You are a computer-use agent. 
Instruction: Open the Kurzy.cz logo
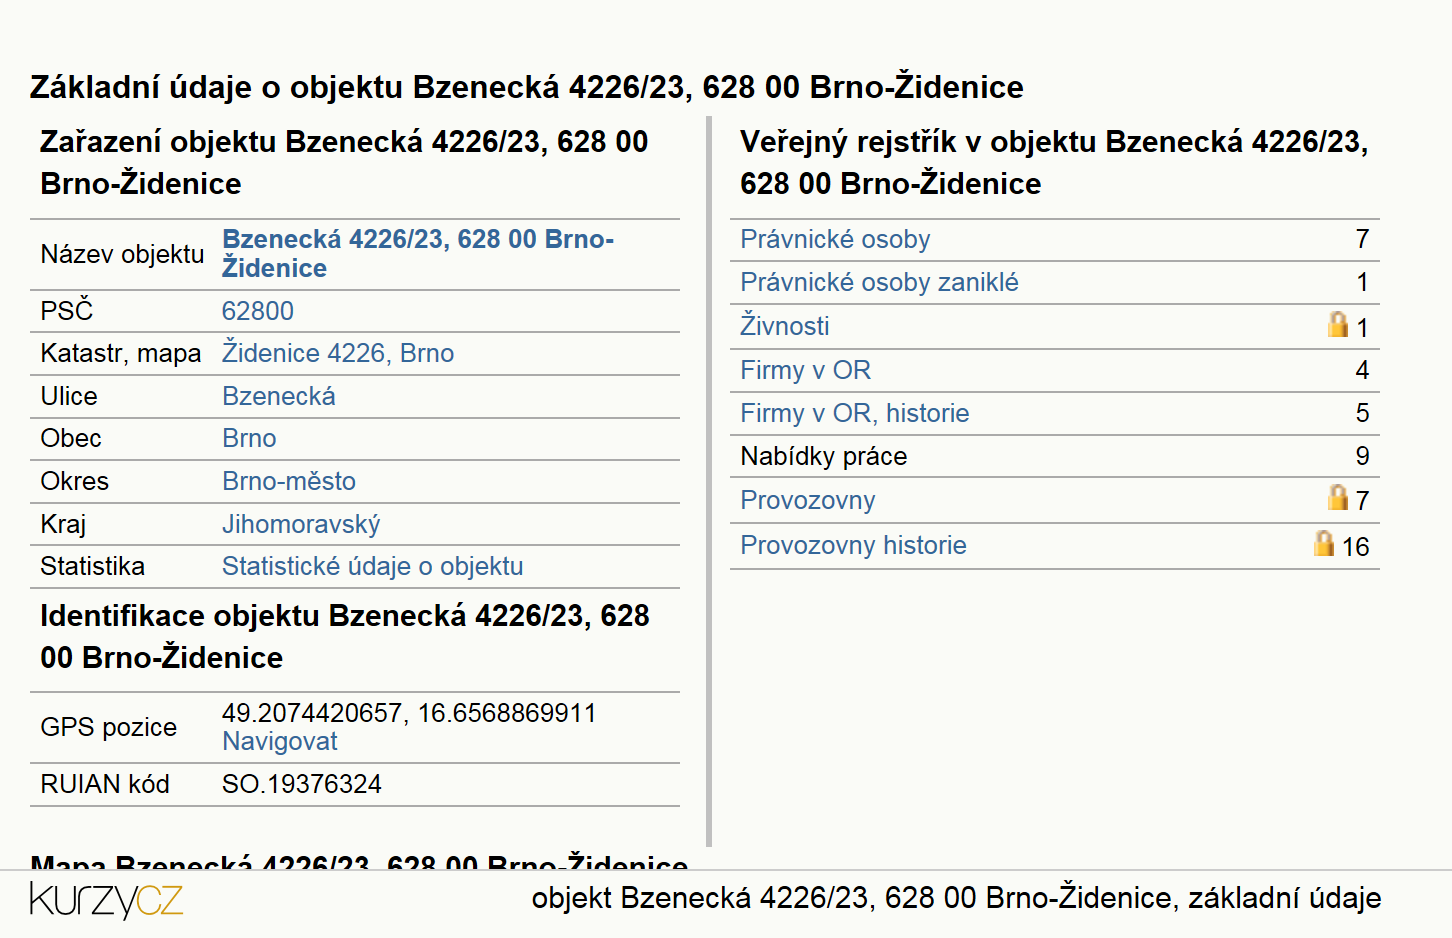(106, 899)
